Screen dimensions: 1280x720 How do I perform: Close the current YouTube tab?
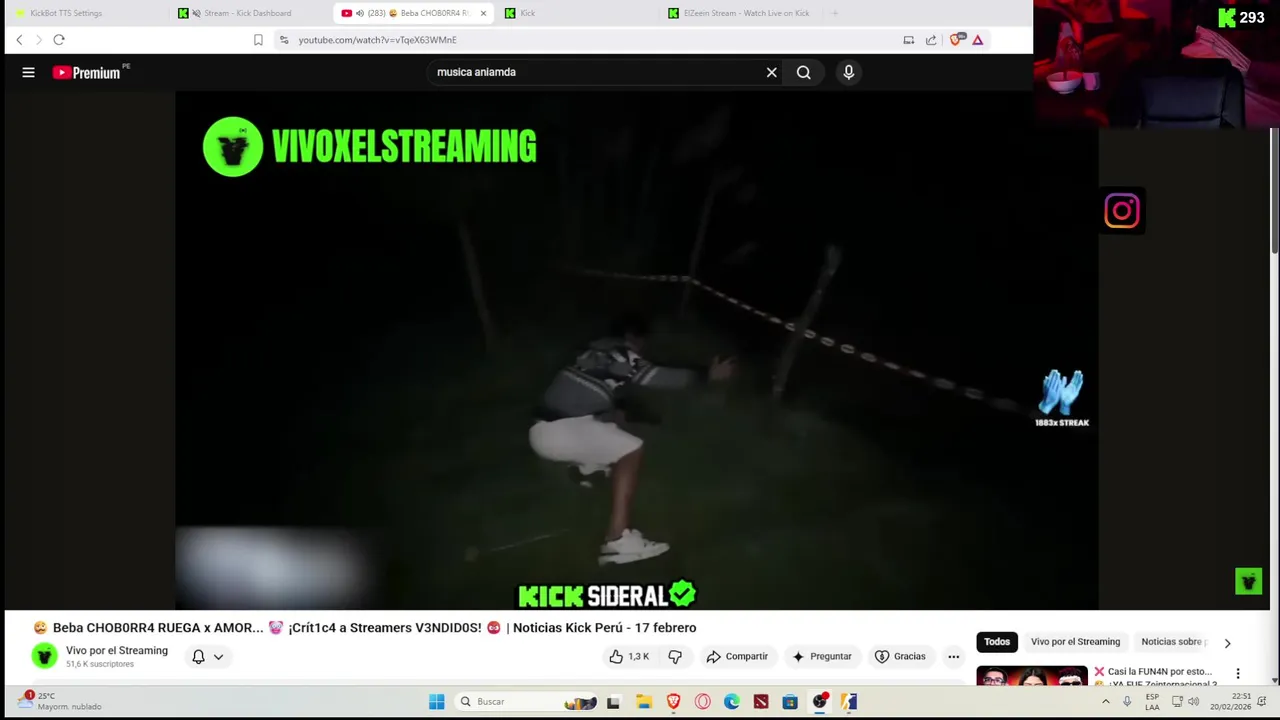coord(483,13)
